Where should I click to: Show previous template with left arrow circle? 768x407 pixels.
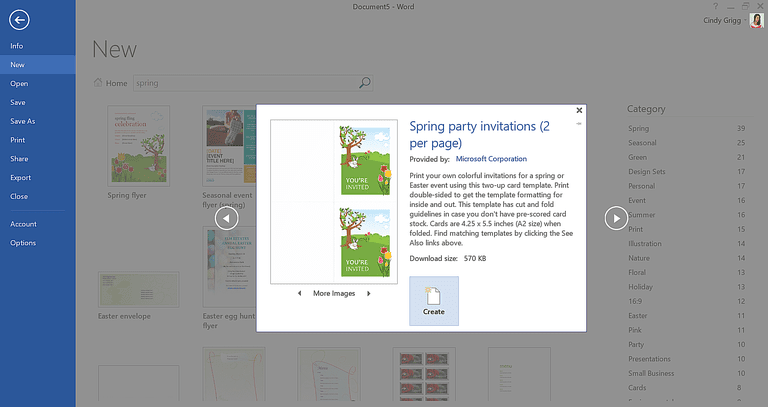(226, 218)
